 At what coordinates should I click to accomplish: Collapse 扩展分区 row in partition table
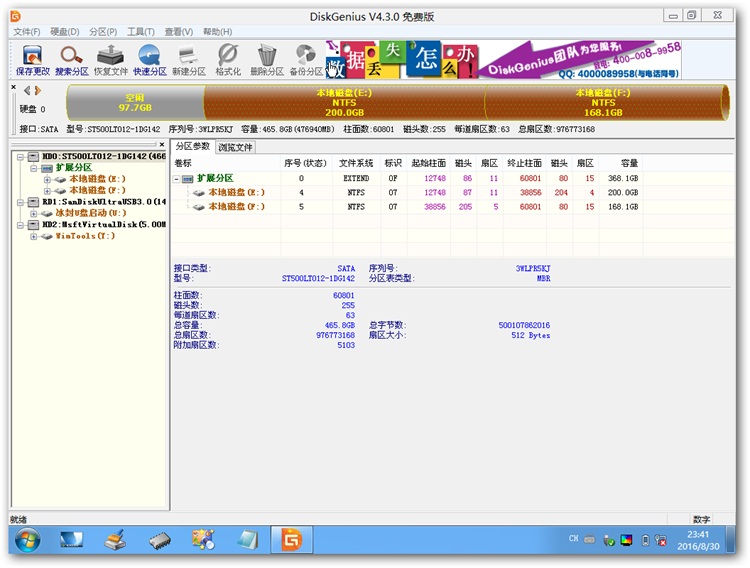click(x=176, y=179)
